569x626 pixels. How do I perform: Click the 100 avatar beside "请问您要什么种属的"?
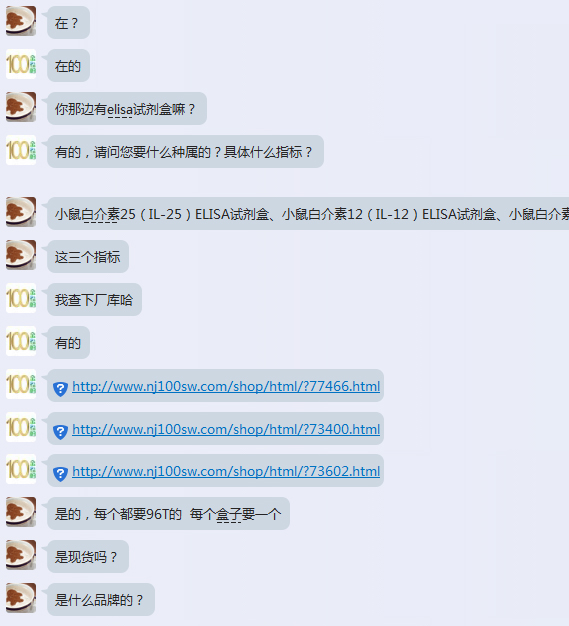(x=21, y=150)
